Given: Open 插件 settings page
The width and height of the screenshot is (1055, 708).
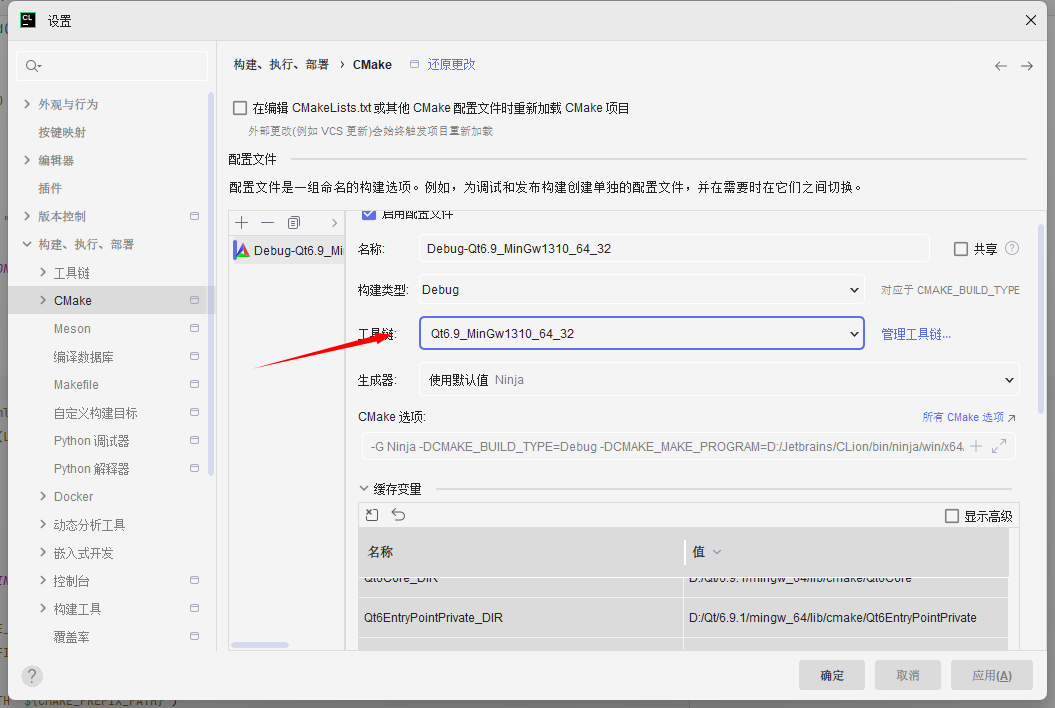Looking at the screenshot, I should 50,188.
